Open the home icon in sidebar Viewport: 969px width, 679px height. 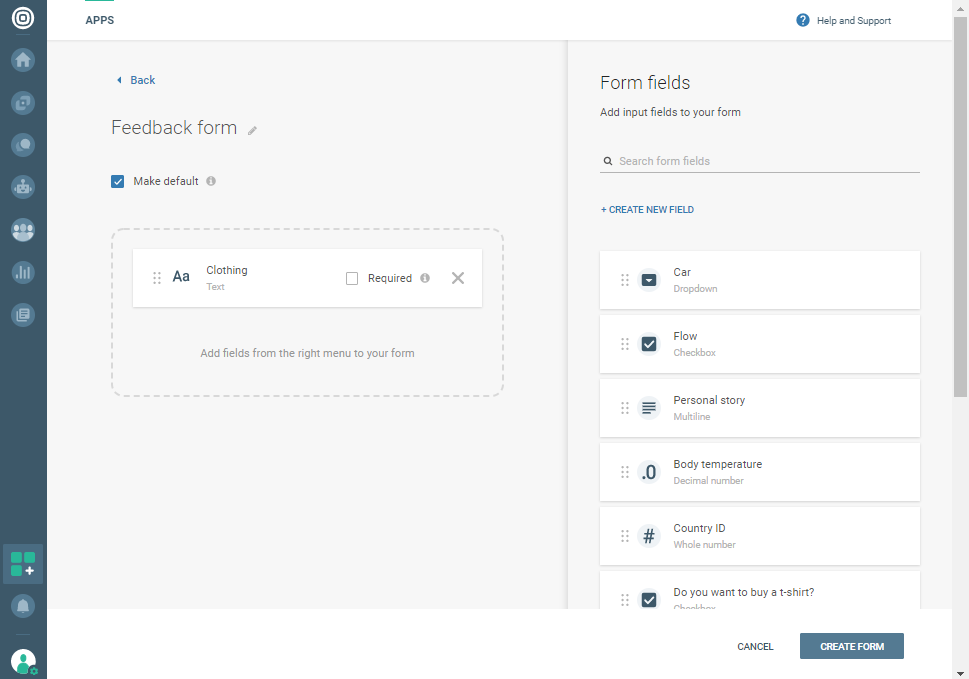point(23,60)
